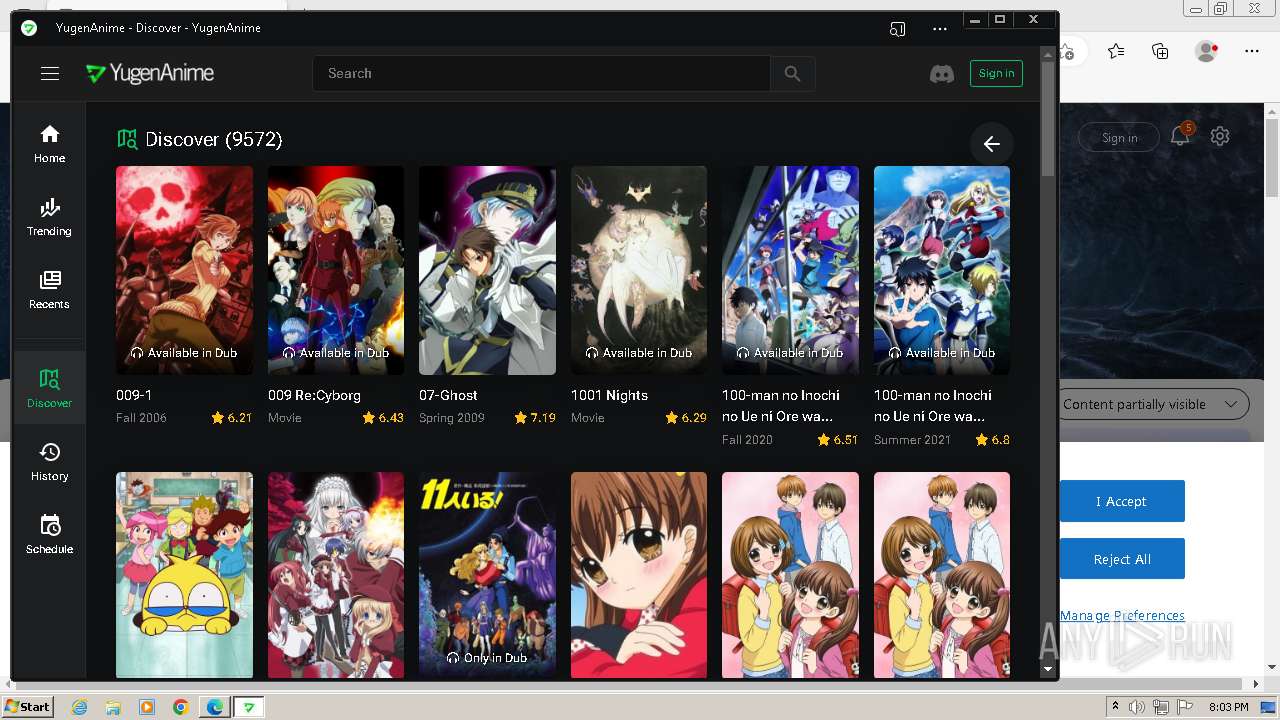Open the 1001 Nights poster

639,270
